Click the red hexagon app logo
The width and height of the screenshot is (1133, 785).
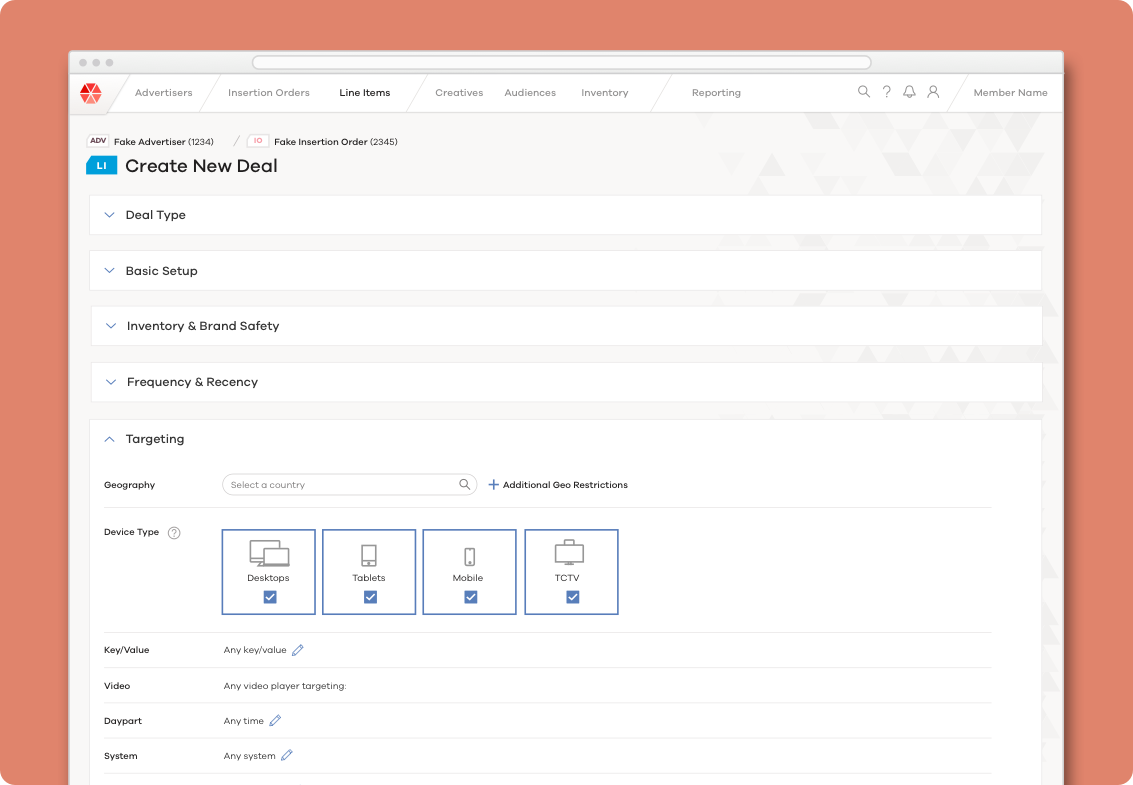pos(91,93)
